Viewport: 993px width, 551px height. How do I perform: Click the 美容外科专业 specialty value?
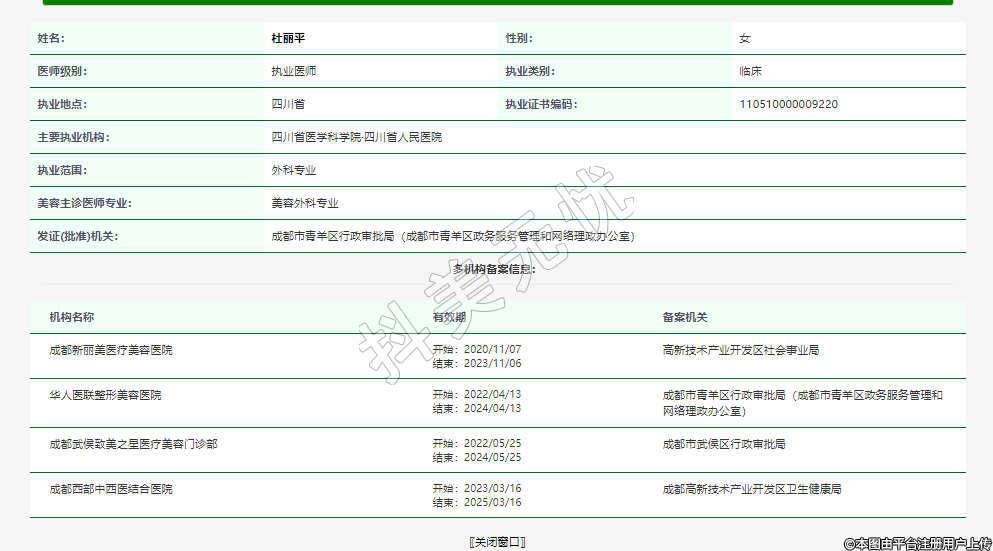click(305, 203)
